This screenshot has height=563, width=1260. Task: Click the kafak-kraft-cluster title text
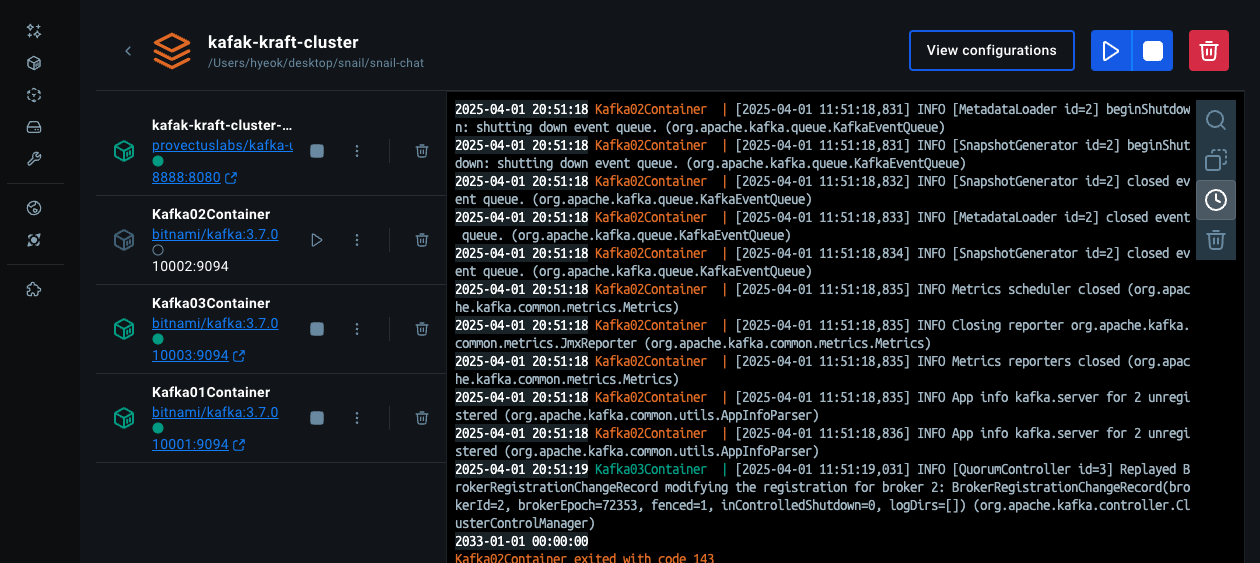tap(283, 42)
